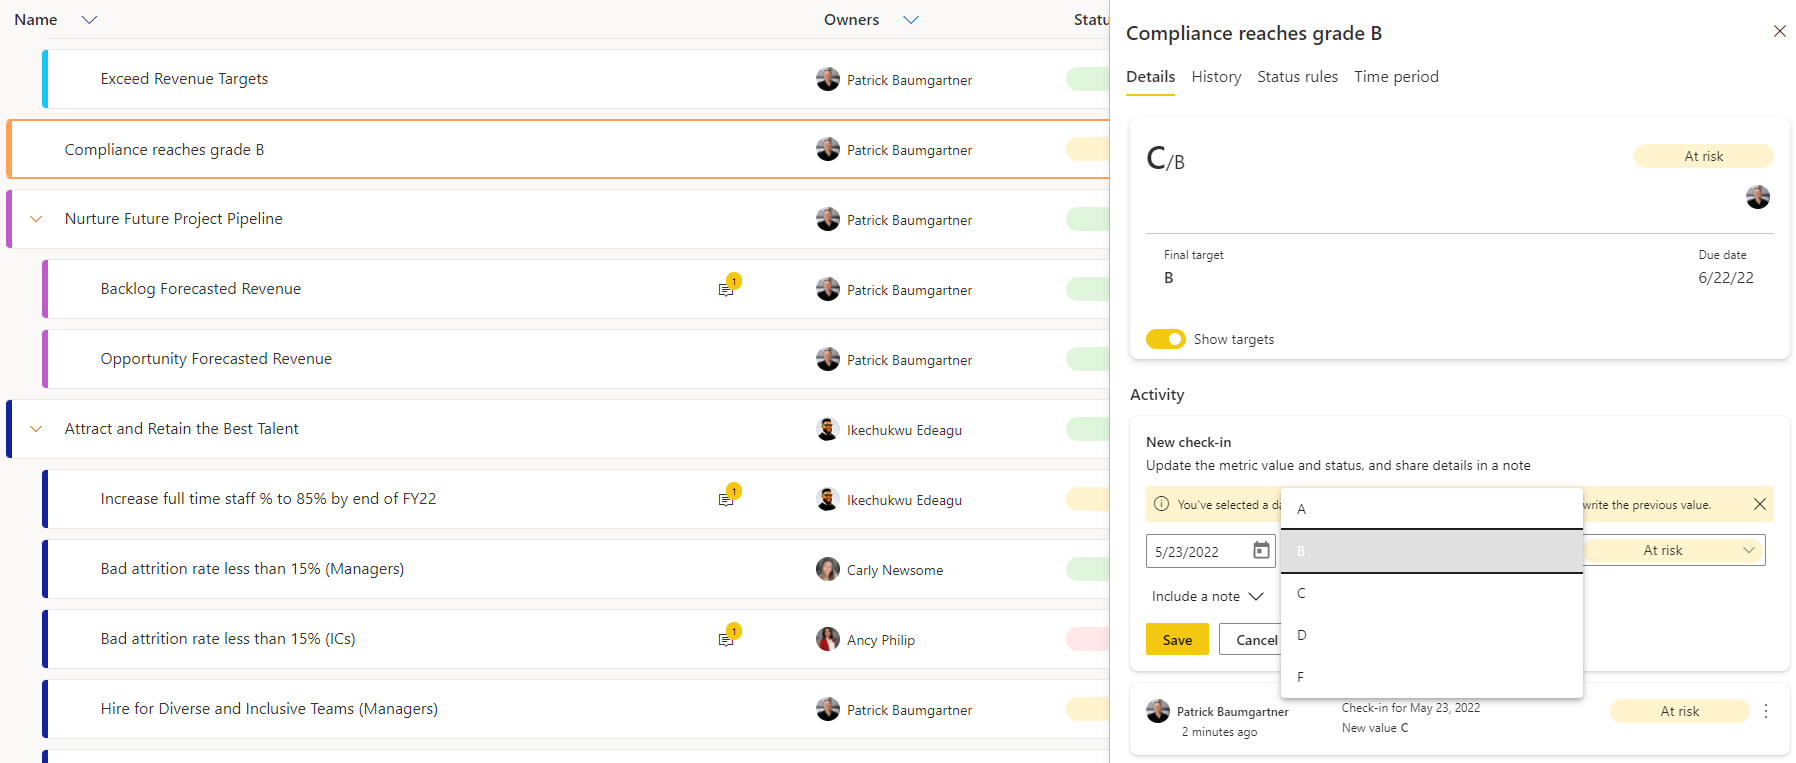Cancel the new check-in

1250,640
